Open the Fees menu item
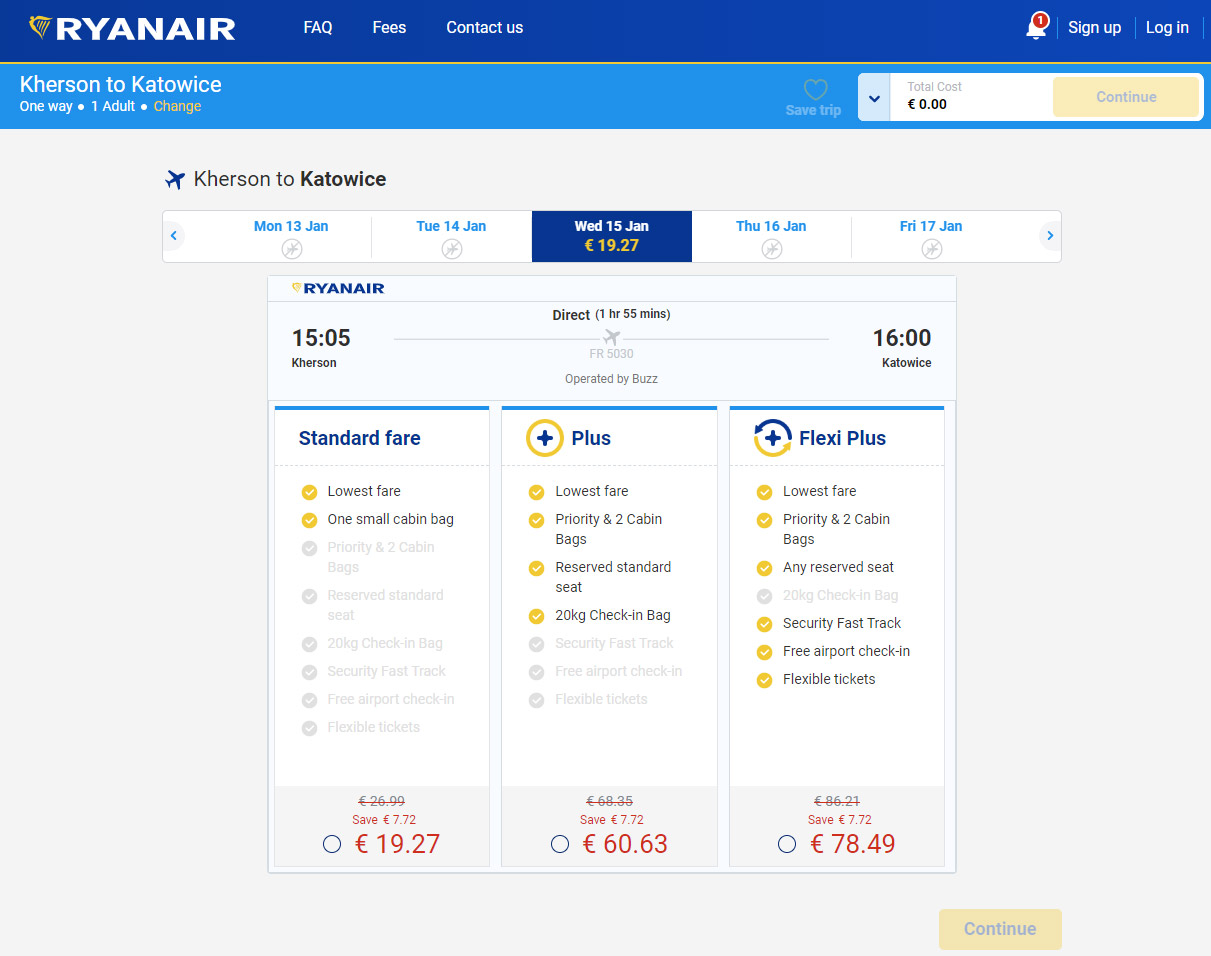 point(389,28)
